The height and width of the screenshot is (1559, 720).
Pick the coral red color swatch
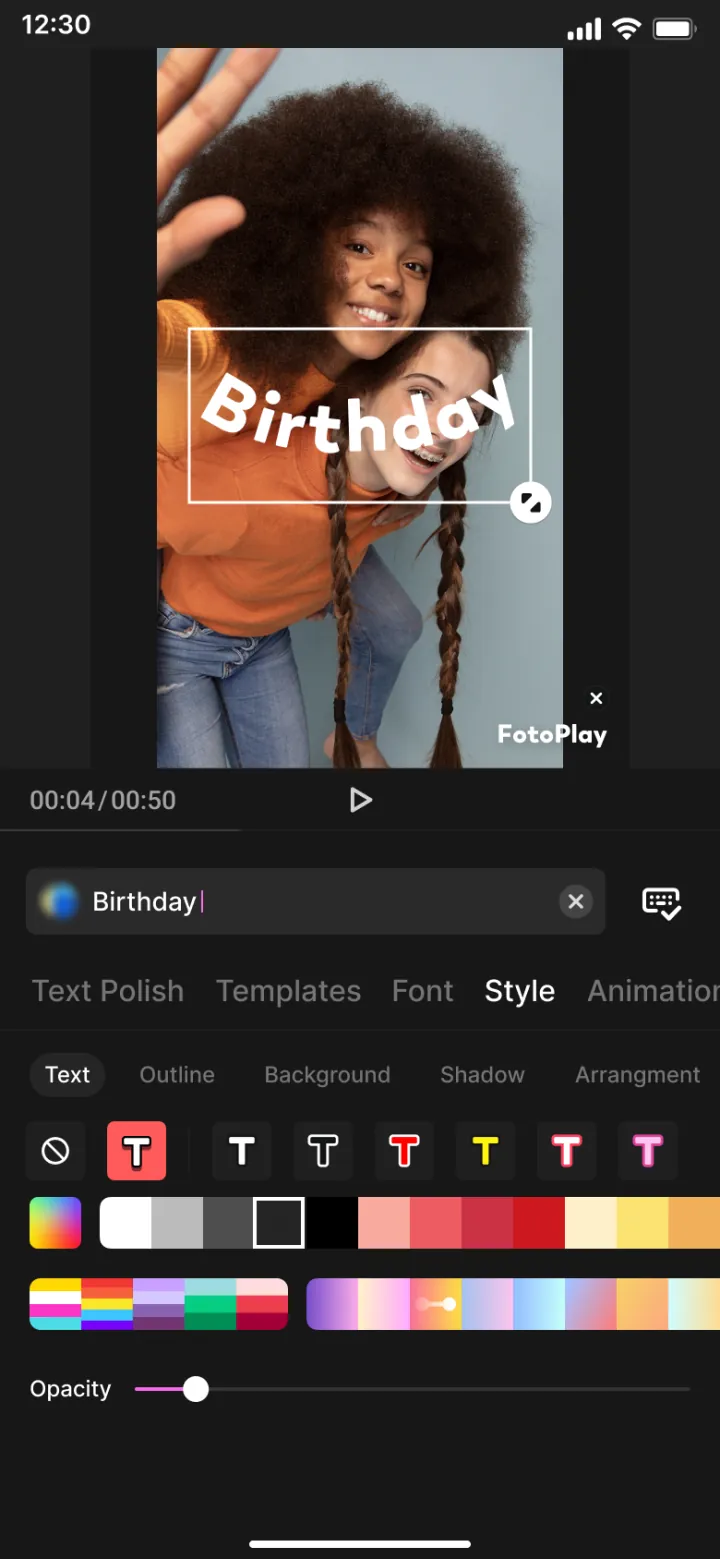(x=436, y=1222)
